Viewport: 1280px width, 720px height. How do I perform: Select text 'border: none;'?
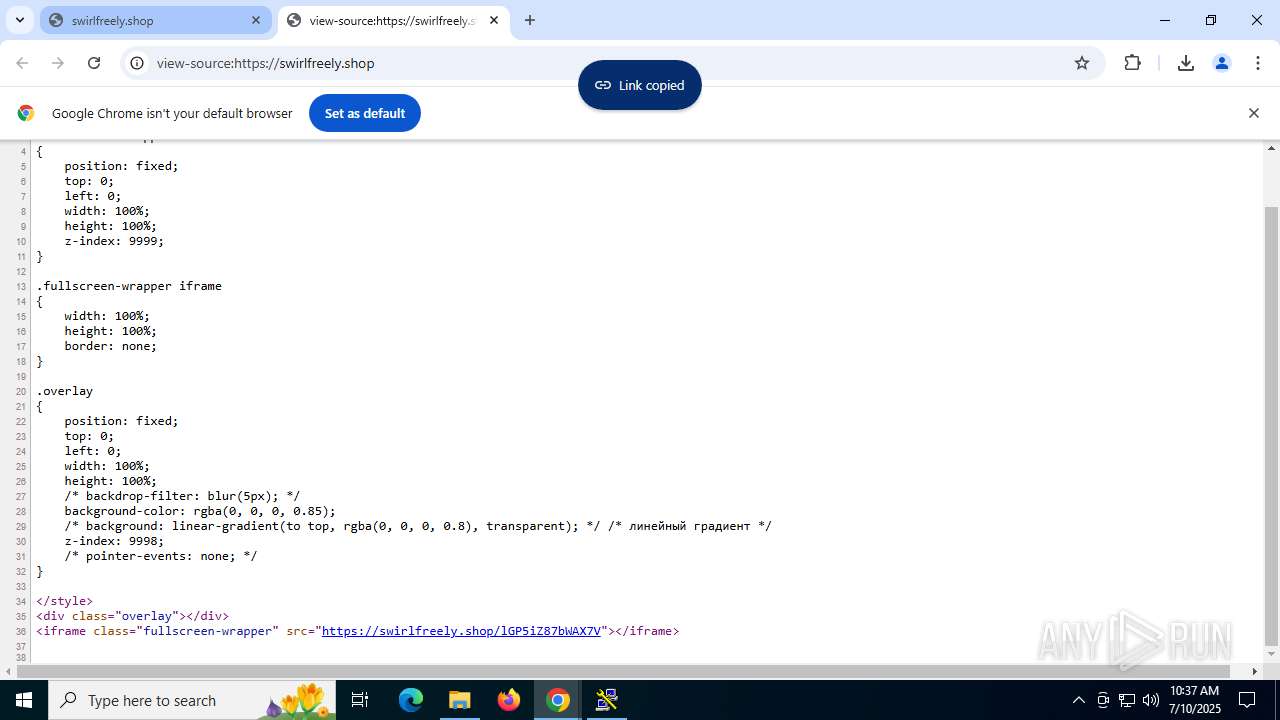tap(111, 346)
